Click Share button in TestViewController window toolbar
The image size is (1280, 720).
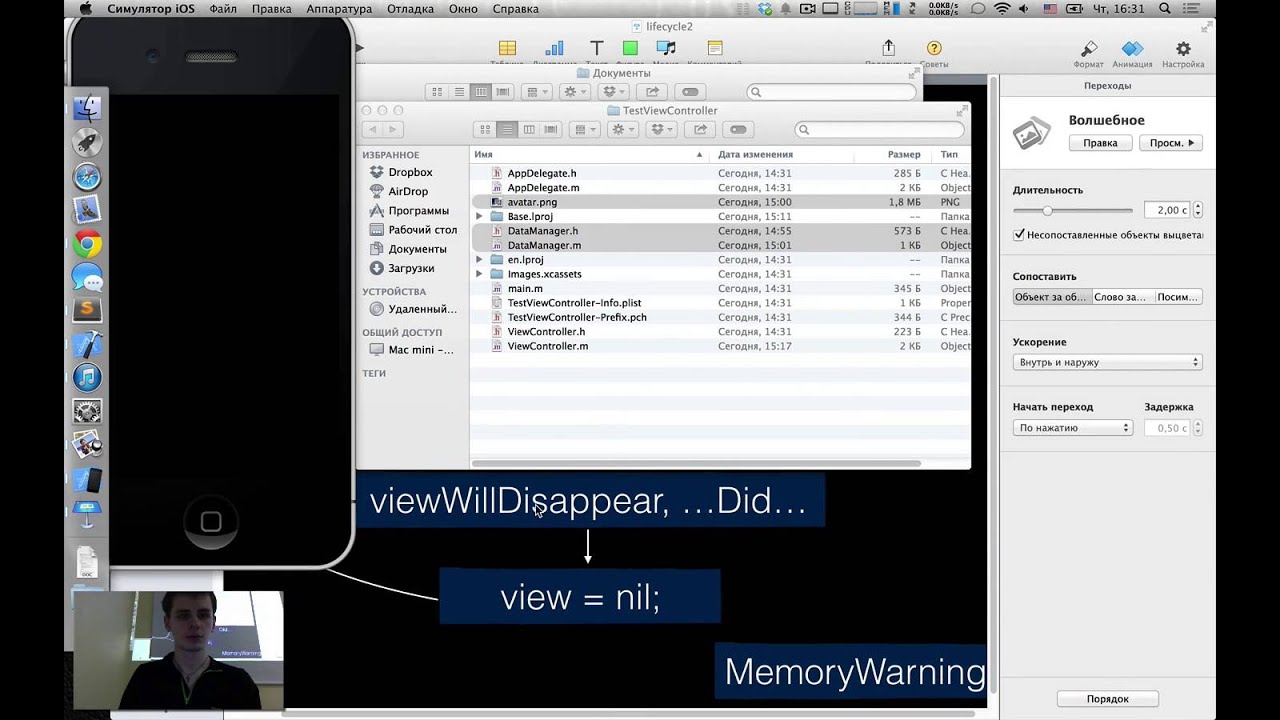tap(700, 129)
